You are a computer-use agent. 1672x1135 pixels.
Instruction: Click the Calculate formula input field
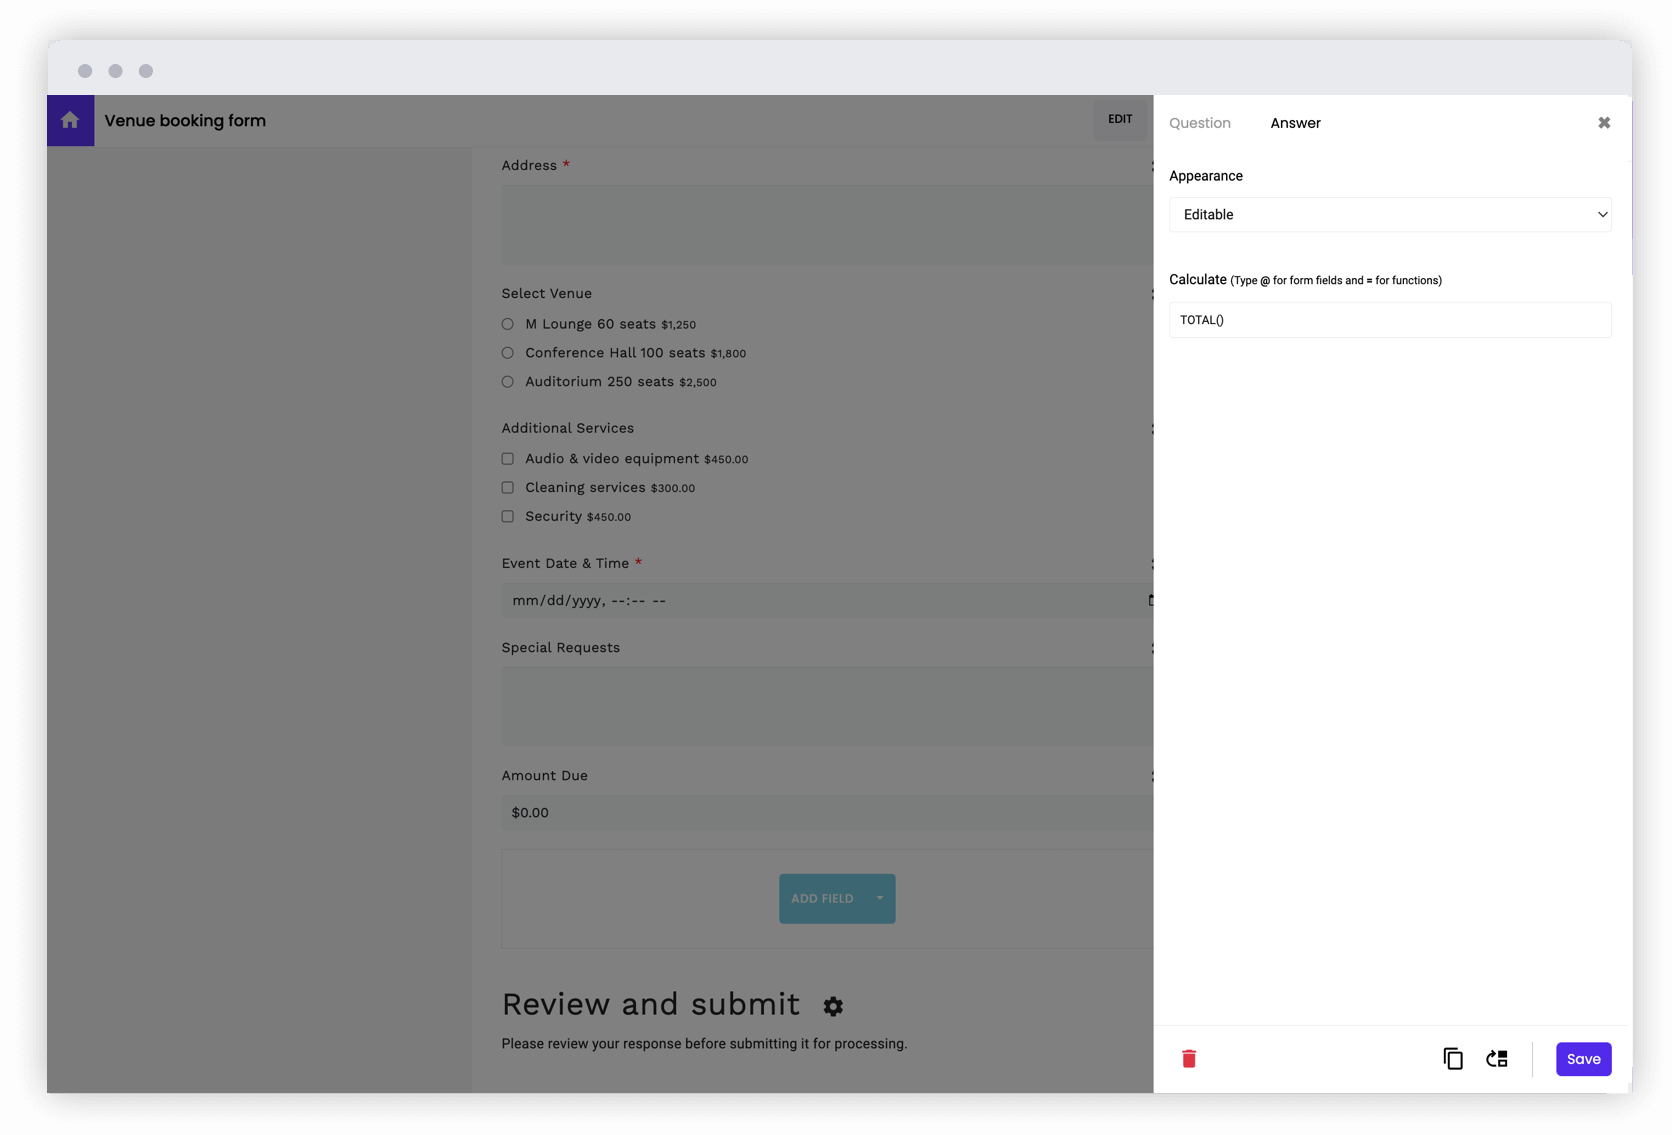pyautogui.click(x=1389, y=320)
